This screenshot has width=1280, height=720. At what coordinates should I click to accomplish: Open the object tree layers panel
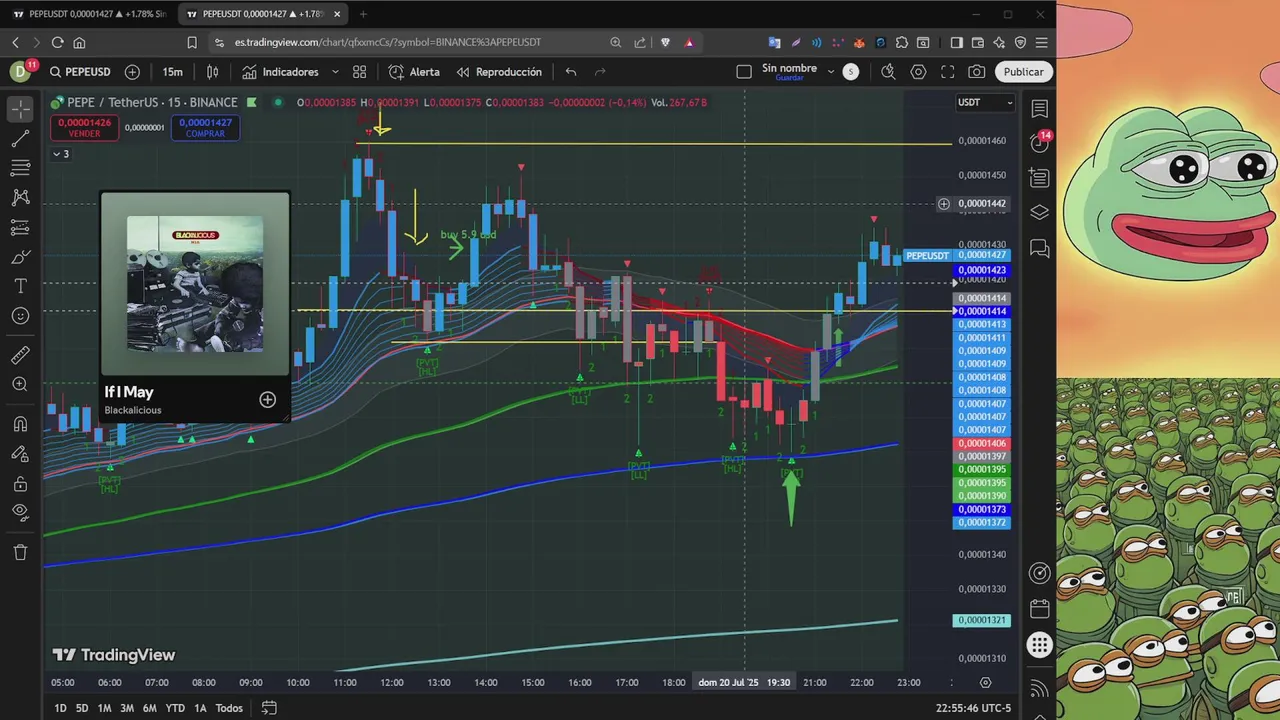1040,213
